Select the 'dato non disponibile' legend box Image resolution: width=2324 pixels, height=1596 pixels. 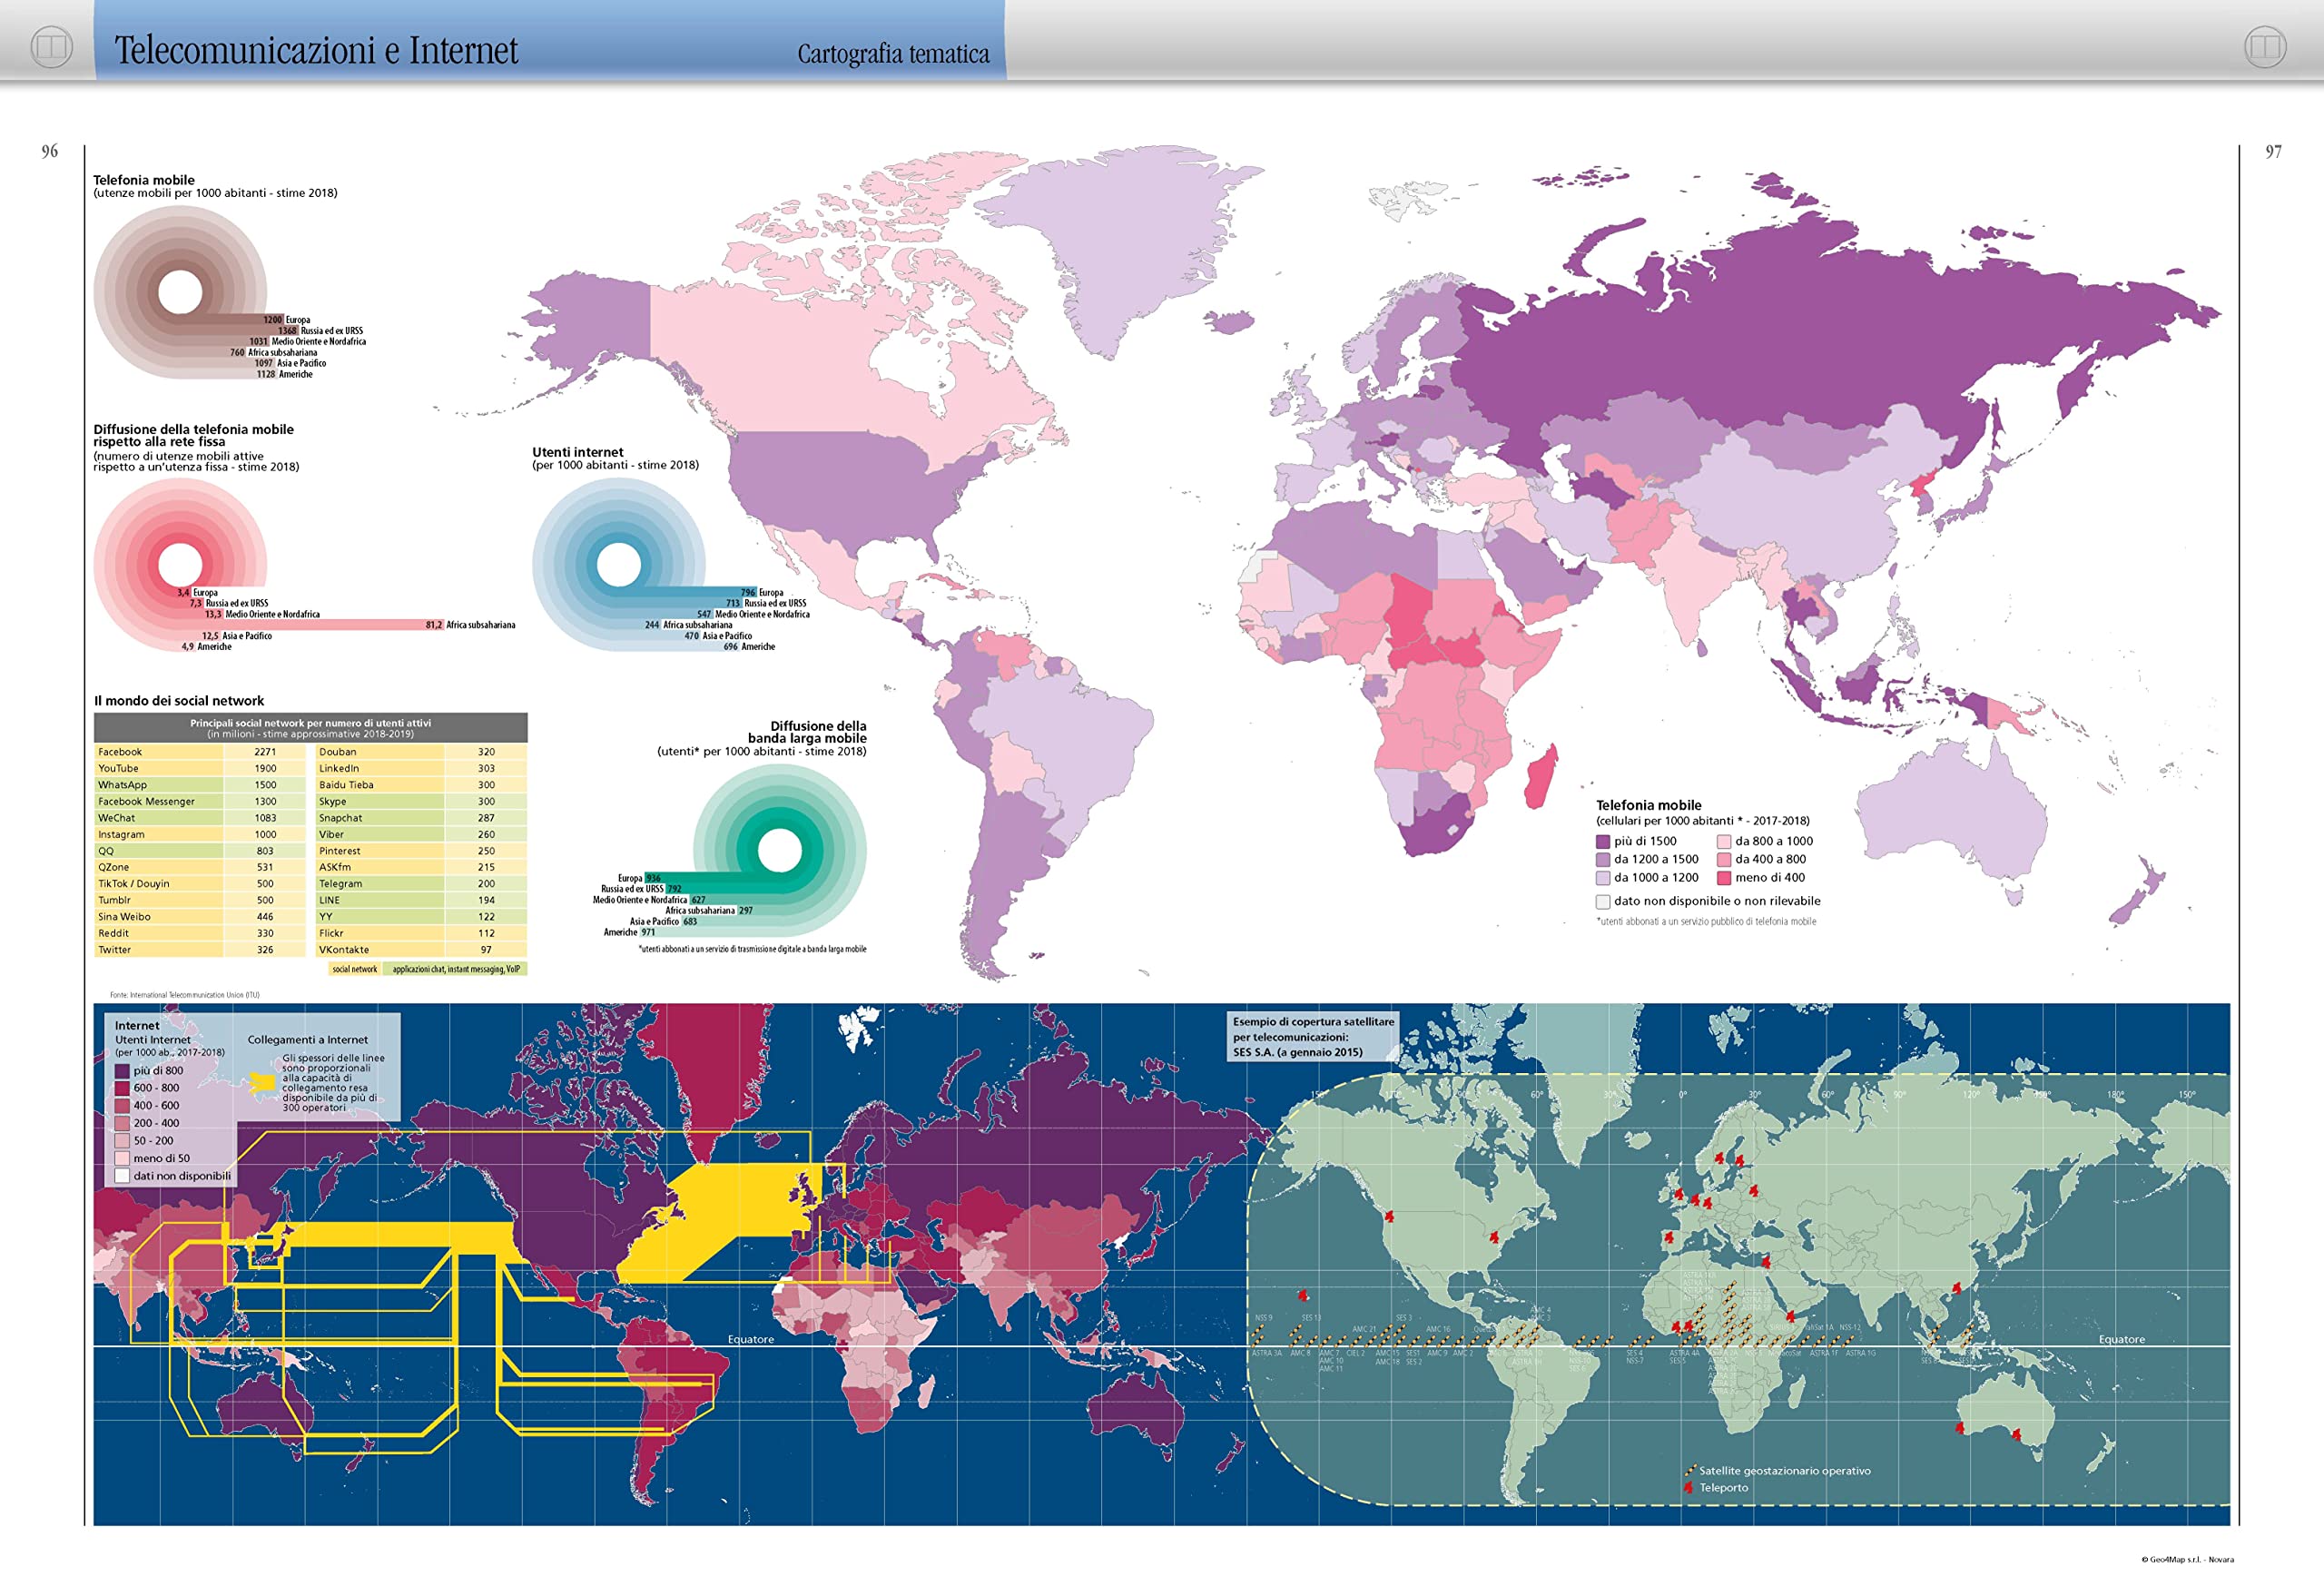(x=1603, y=901)
